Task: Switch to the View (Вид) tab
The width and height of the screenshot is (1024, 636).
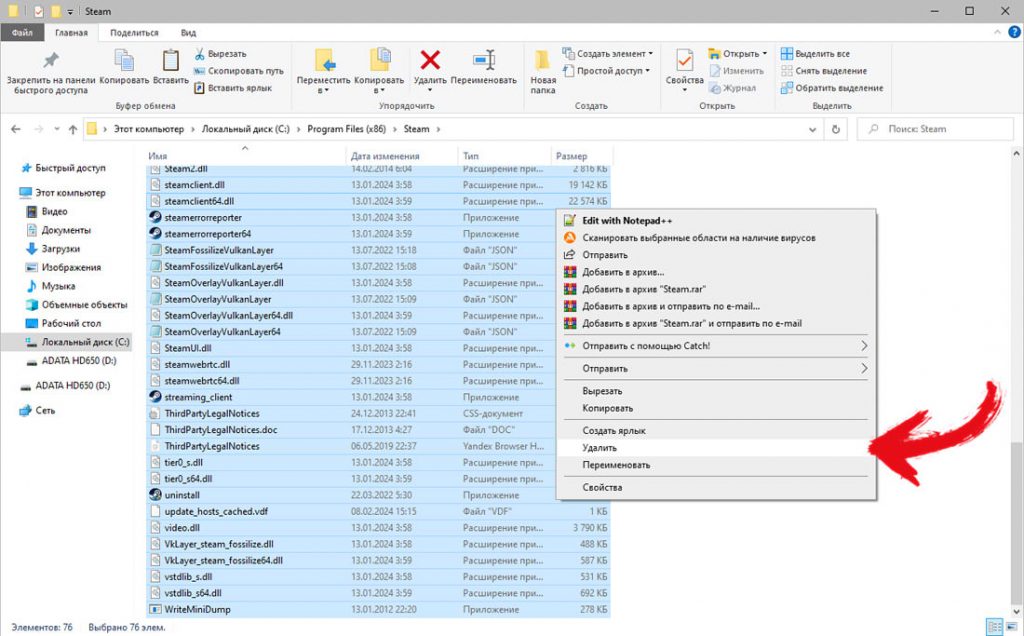Action: point(188,33)
